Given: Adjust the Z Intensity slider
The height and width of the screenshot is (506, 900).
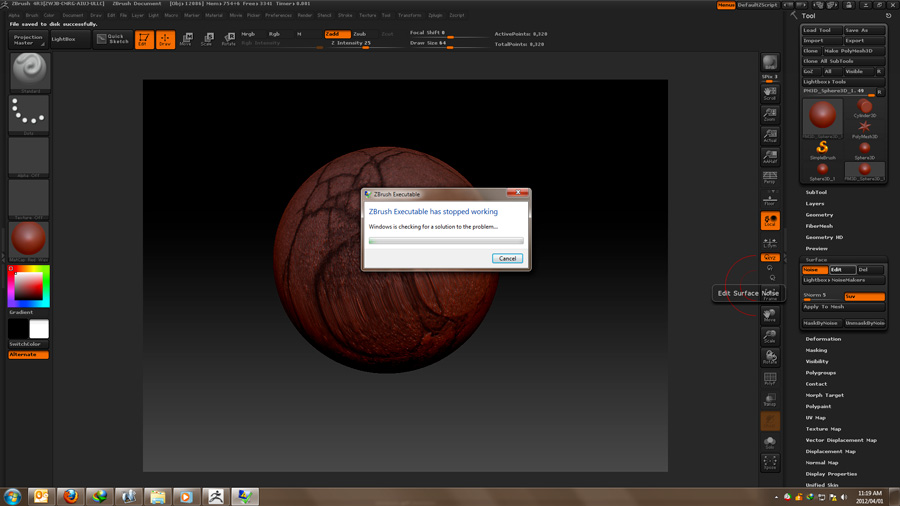Looking at the screenshot, I should [x=351, y=43].
